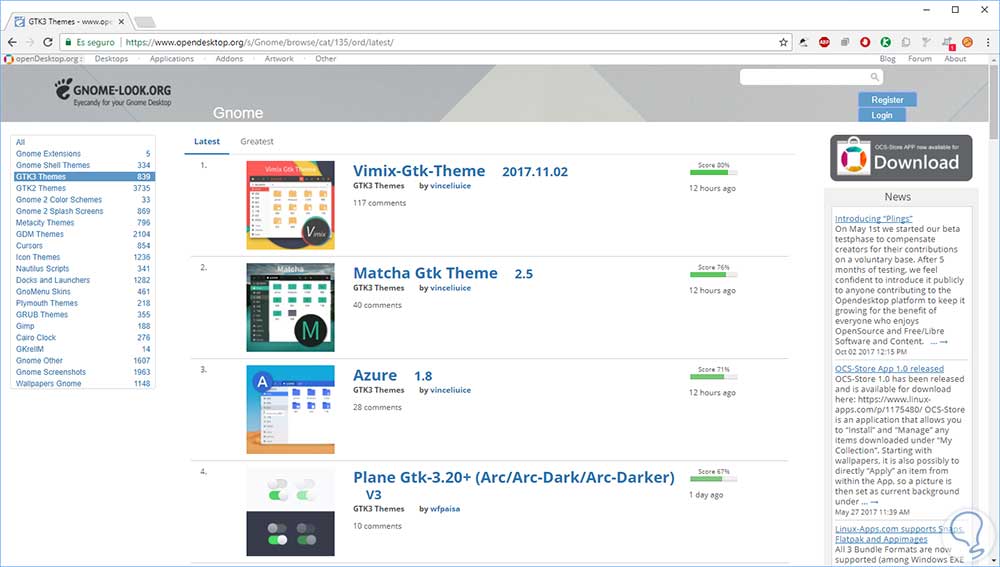Click the Matcha Score 76% bar
Viewport: 1000px width, 567px height.
pyautogui.click(x=713, y=274)
